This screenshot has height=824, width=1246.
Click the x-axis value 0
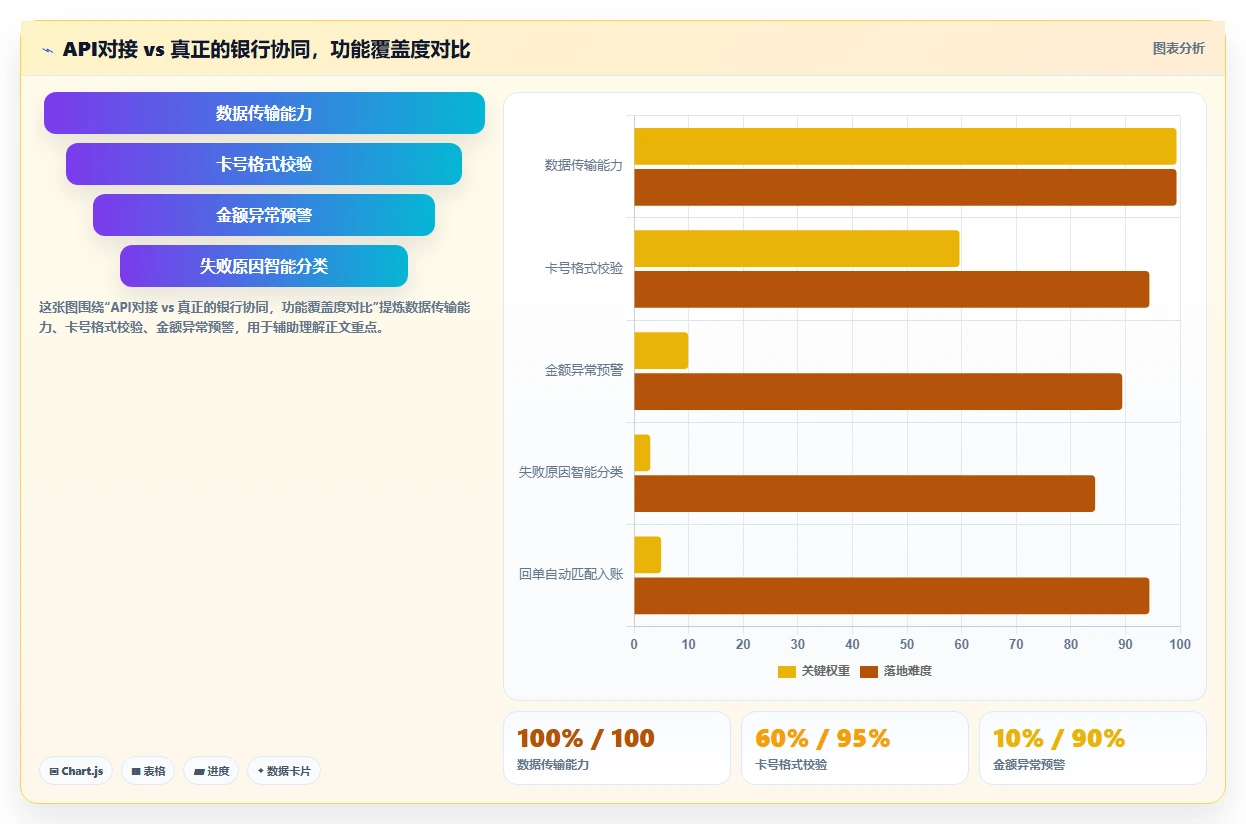[x=634, y=645]
